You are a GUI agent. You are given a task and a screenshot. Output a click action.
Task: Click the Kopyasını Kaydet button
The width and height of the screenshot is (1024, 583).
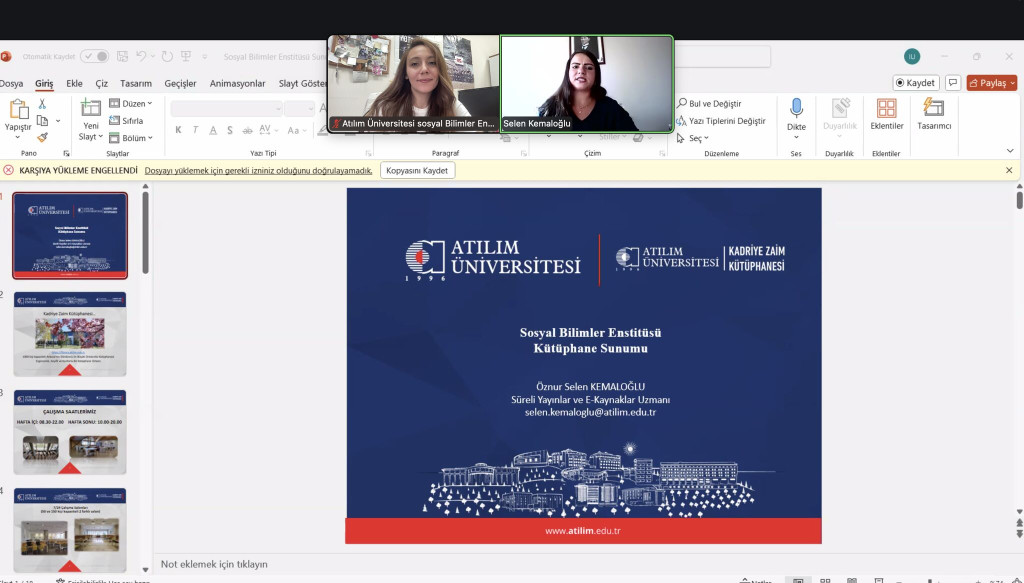click(x=417, y=170)
